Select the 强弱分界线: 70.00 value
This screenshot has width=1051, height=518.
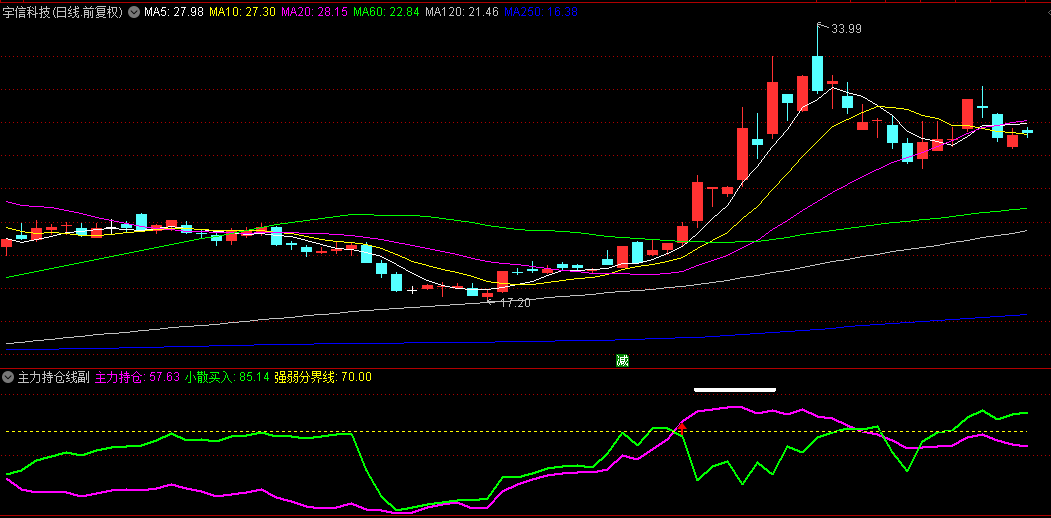click(x=323, y=377)
